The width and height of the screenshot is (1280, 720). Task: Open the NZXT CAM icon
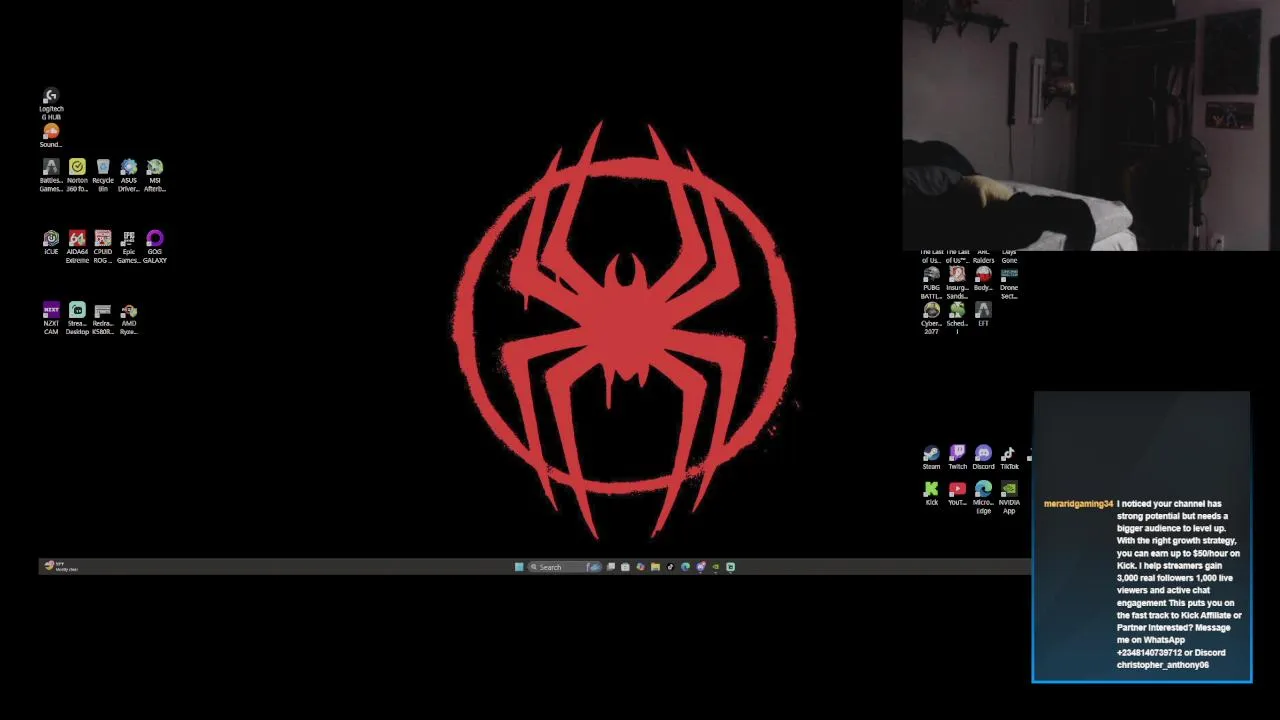[x=51, y=319]
